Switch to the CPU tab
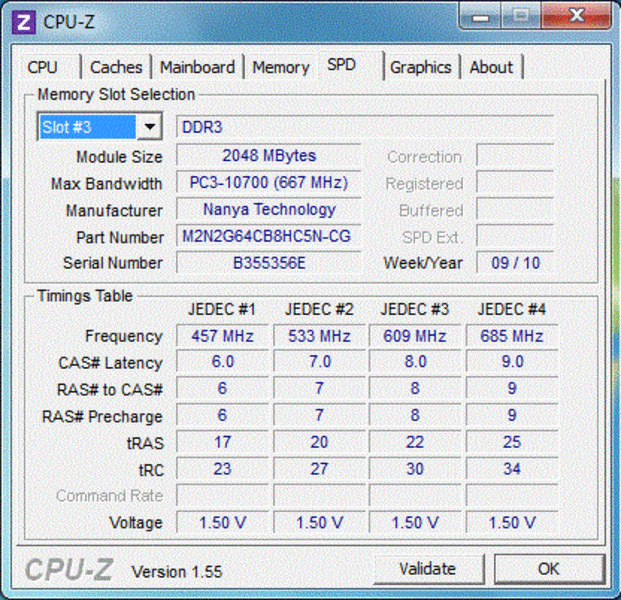The height and width of the screenshot is (600, 621). click(x=43, y=67)
